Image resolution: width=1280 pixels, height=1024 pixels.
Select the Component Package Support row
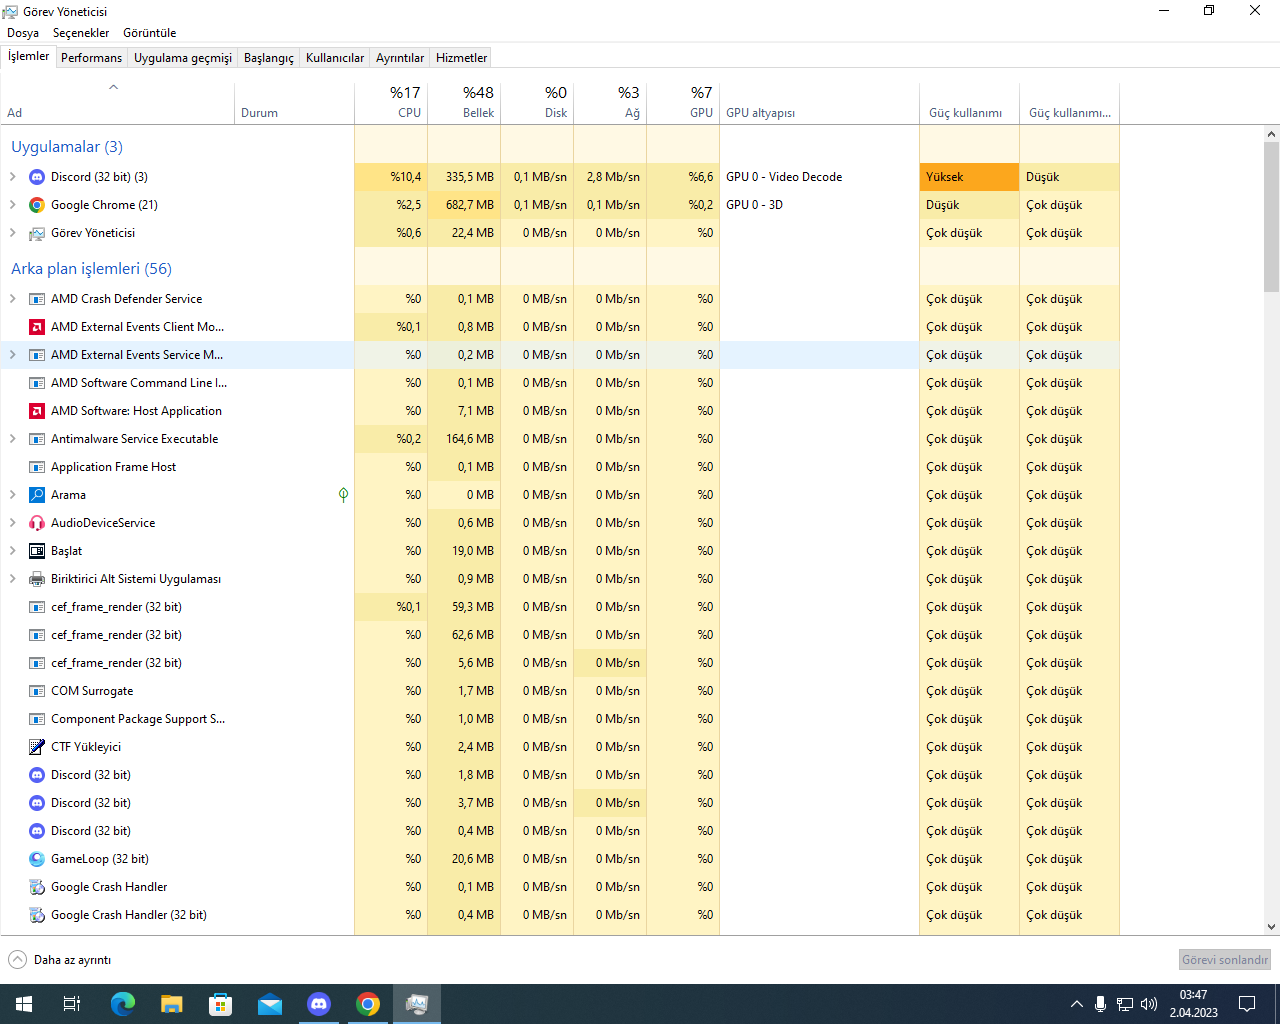coord(559,719)
